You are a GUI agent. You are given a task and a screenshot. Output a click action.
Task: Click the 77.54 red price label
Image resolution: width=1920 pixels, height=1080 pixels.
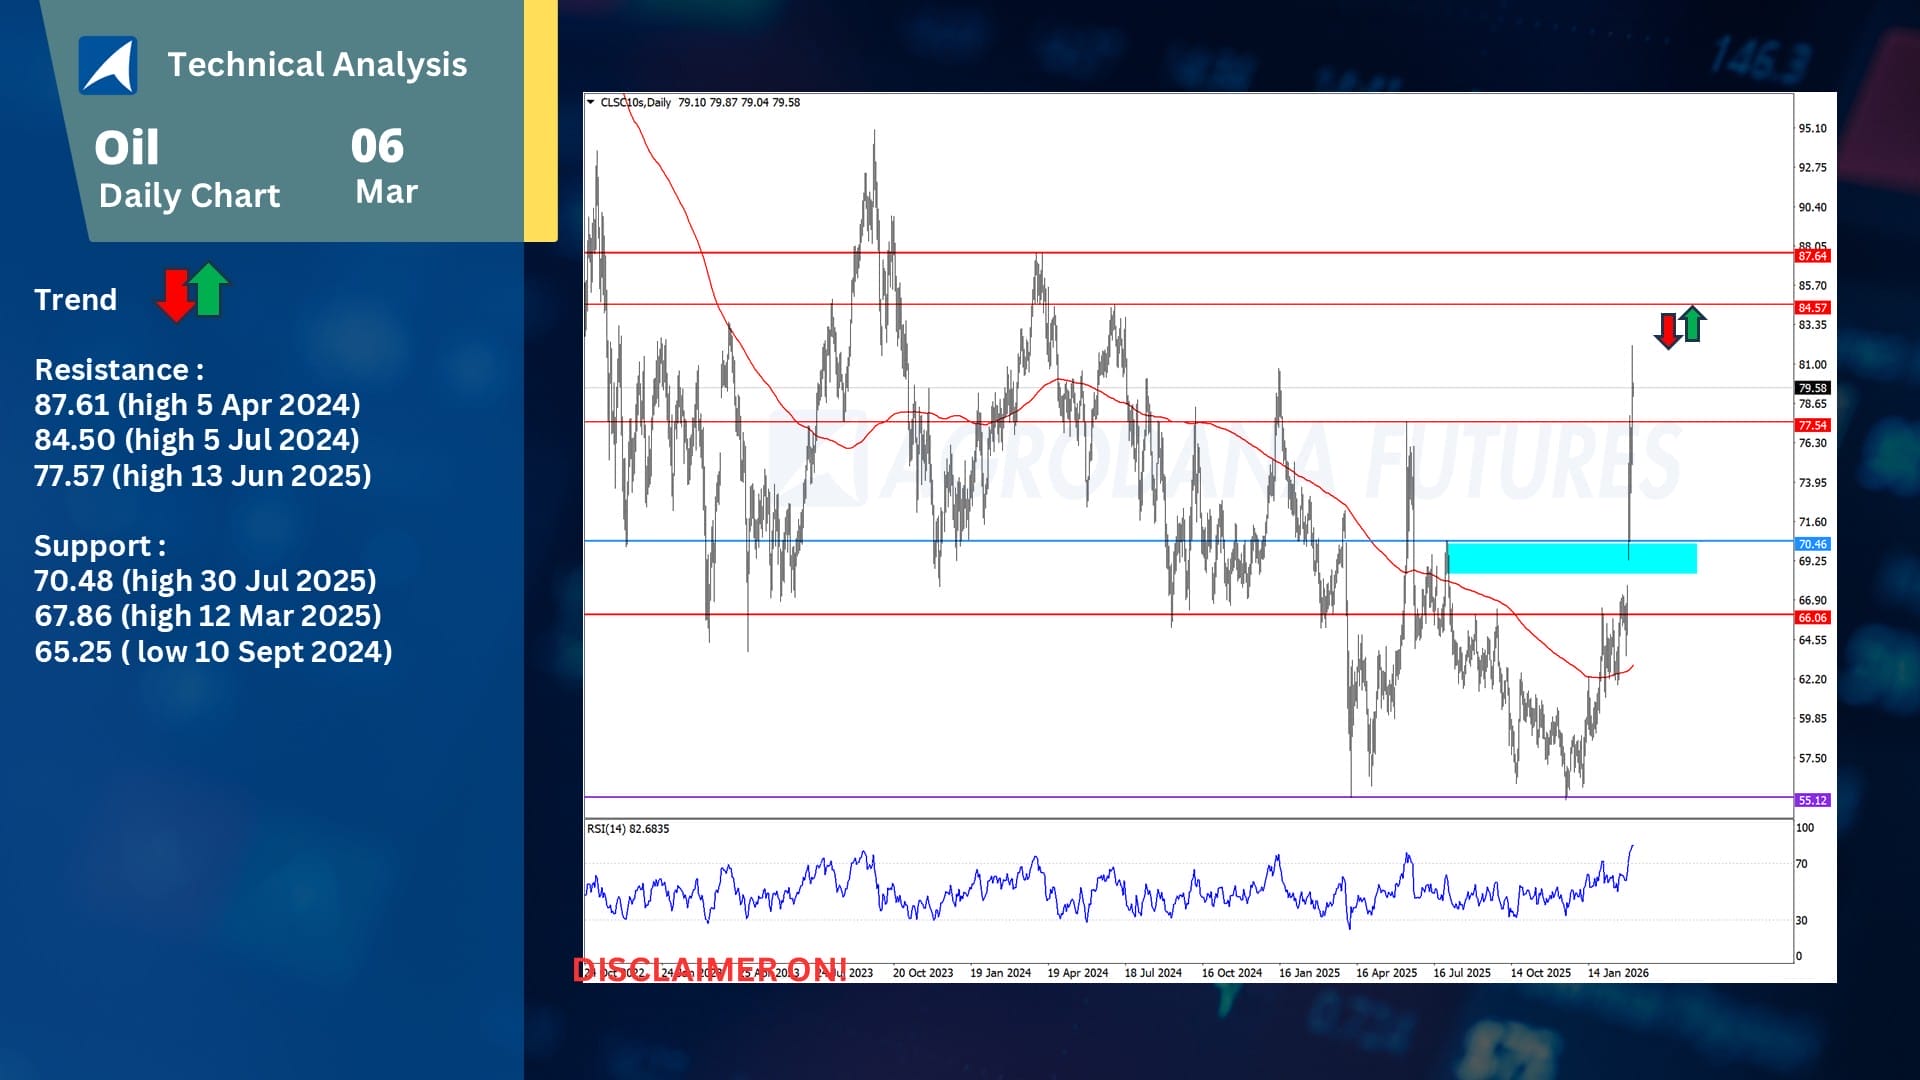click(1812, 425)
